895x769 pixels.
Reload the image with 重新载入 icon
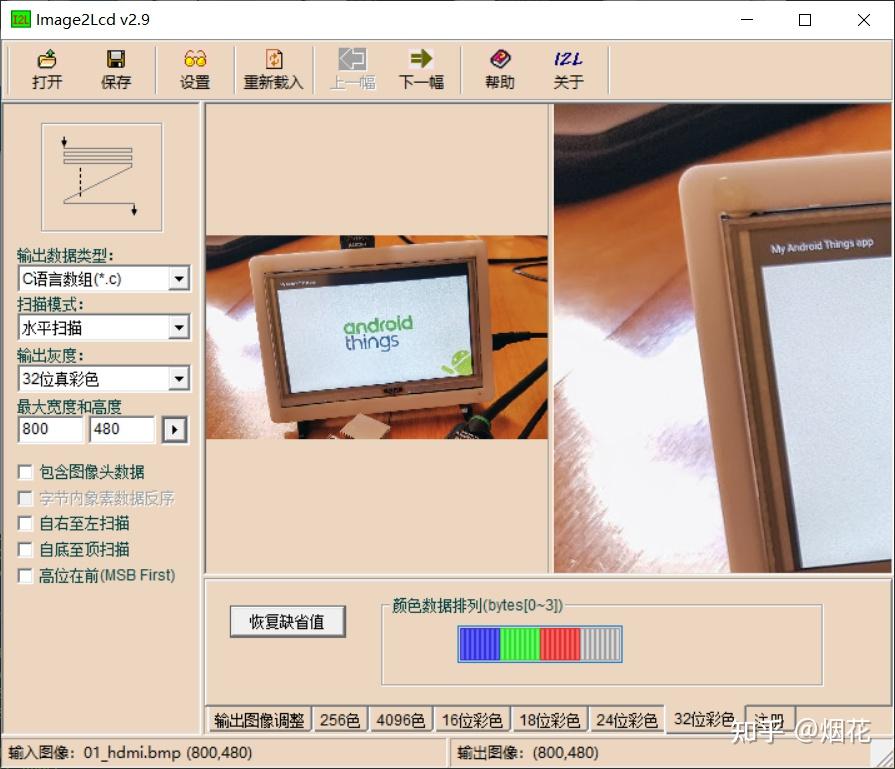[272, 69]
